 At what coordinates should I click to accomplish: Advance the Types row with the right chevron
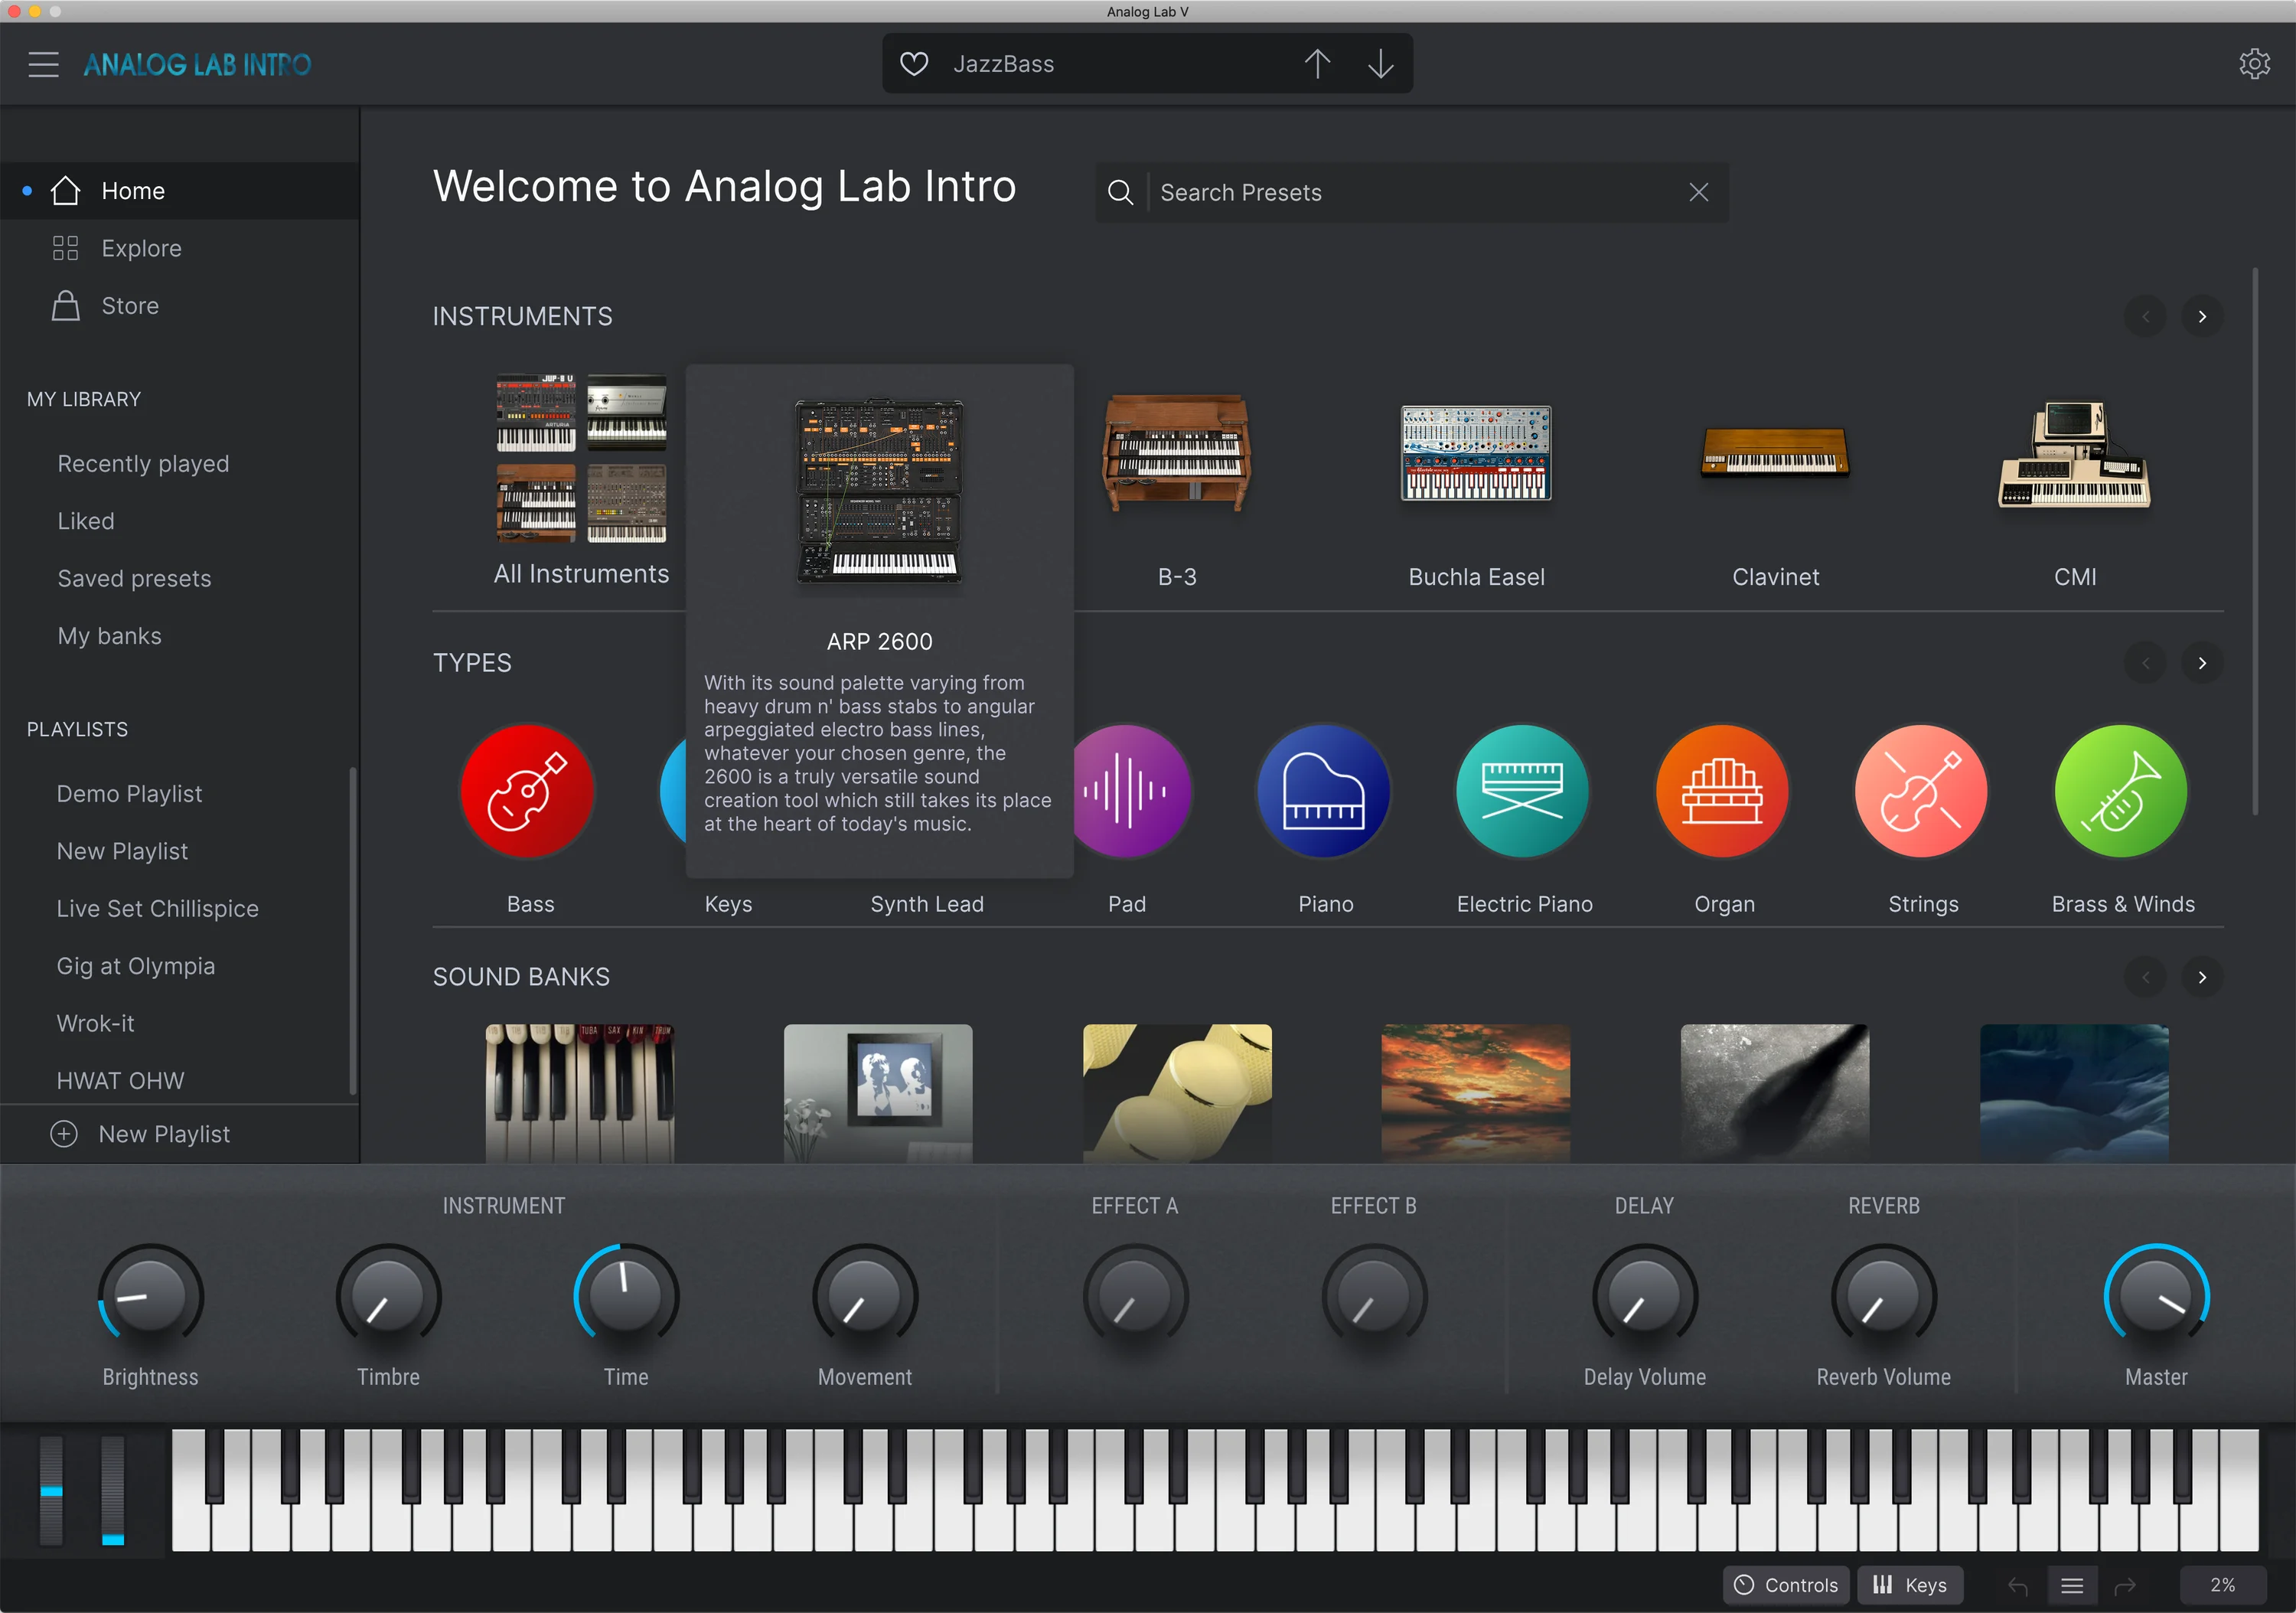(2203, 662)
